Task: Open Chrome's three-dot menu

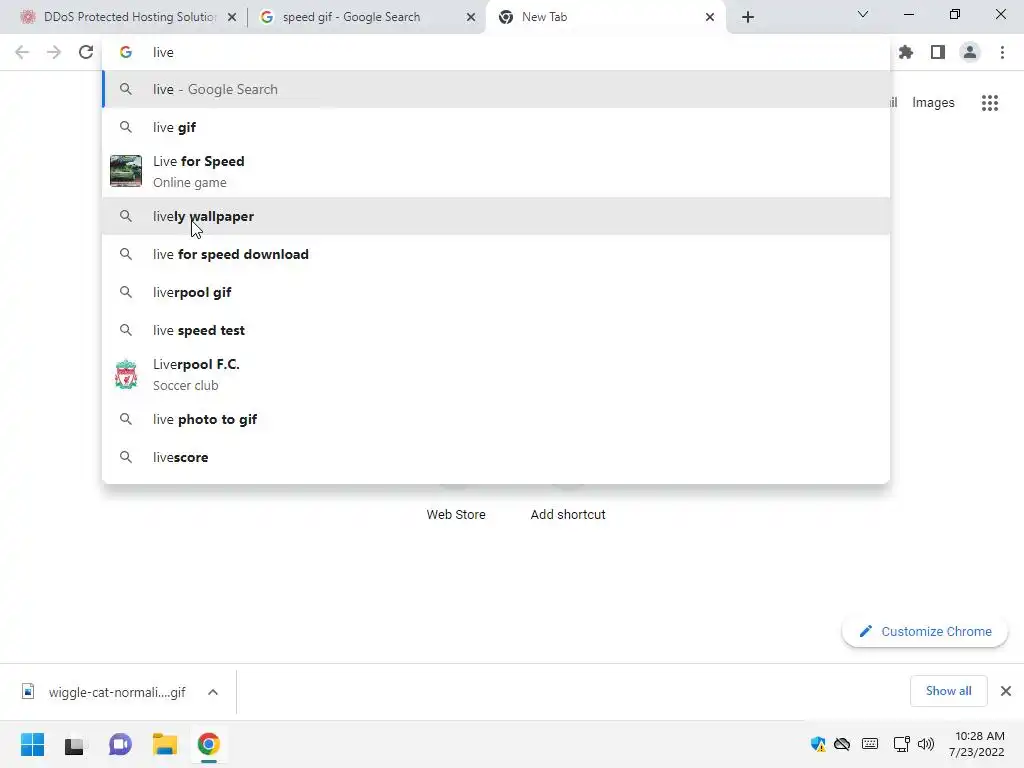Action: [x=1002, y=52]
